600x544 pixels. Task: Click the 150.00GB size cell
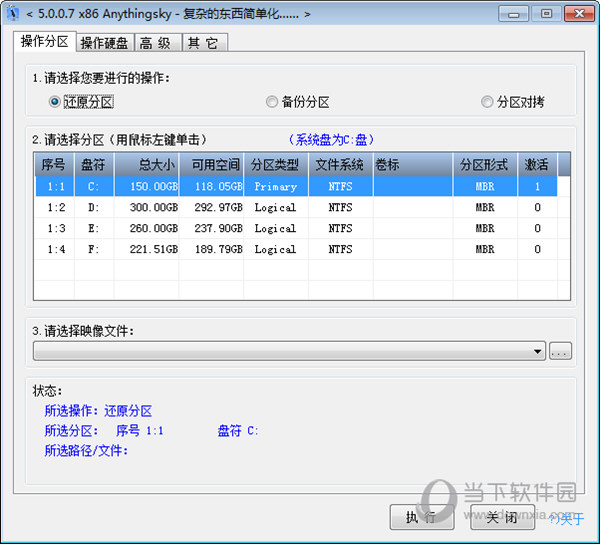(147, 187)
